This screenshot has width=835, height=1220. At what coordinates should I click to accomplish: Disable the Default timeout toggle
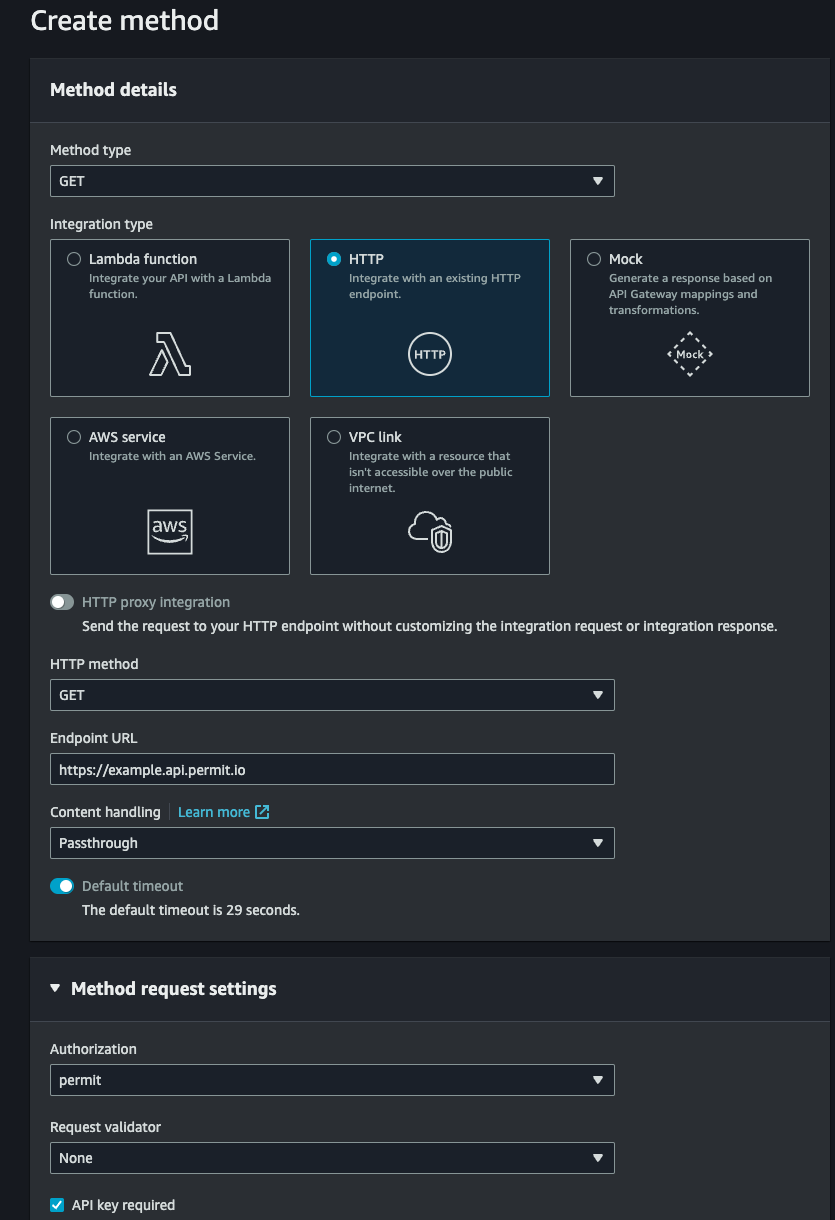pyautogui.click(x=62, y=886)
